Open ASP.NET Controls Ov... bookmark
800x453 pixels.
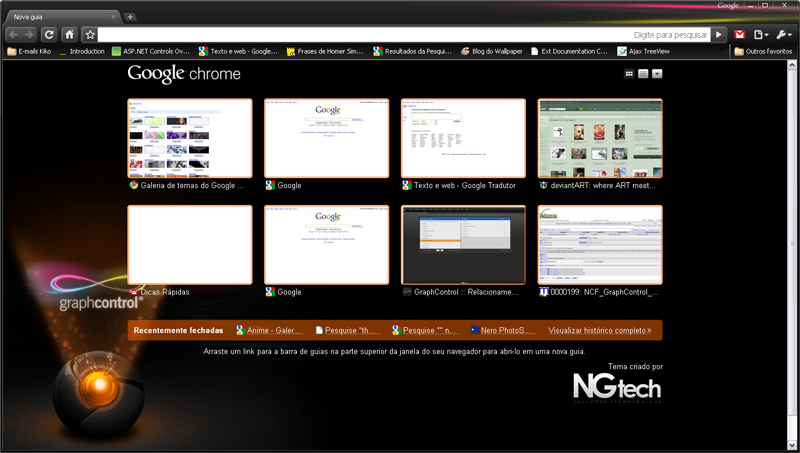click(x=151, y=51)
